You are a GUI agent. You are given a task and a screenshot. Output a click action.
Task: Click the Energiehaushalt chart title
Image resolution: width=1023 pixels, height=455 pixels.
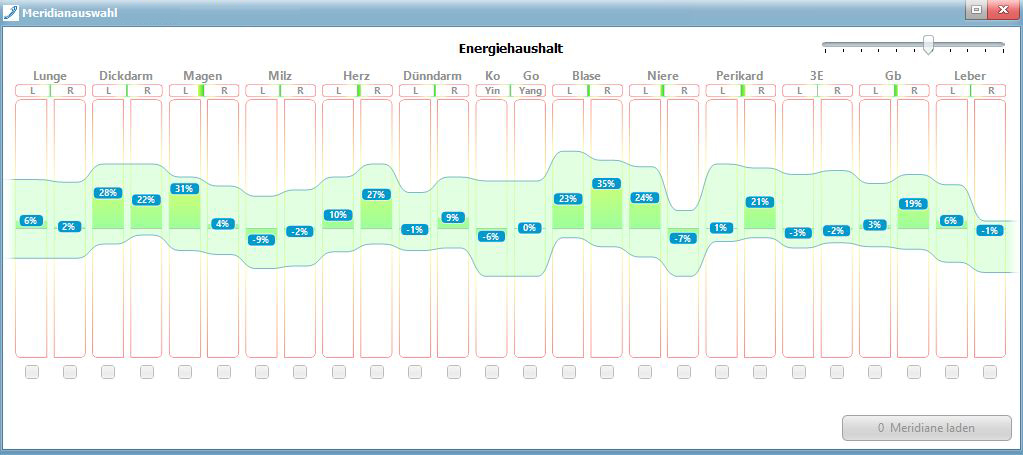point(511,48)
